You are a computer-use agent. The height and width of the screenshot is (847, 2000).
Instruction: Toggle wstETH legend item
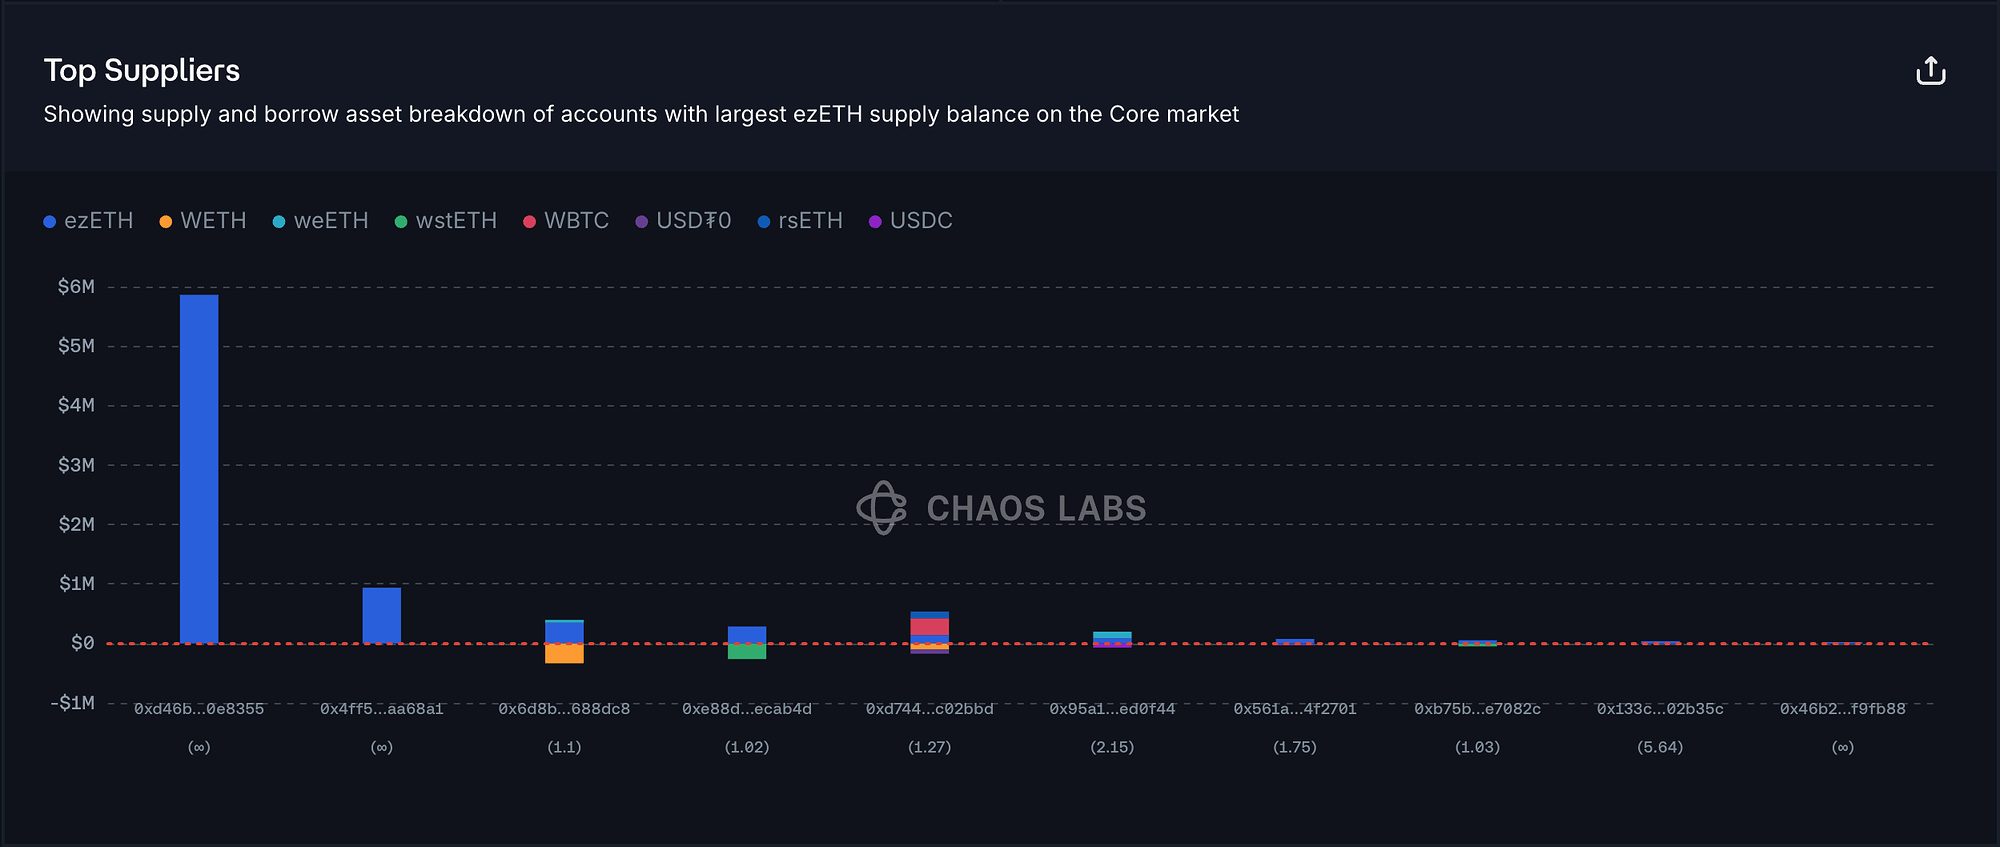445,221
